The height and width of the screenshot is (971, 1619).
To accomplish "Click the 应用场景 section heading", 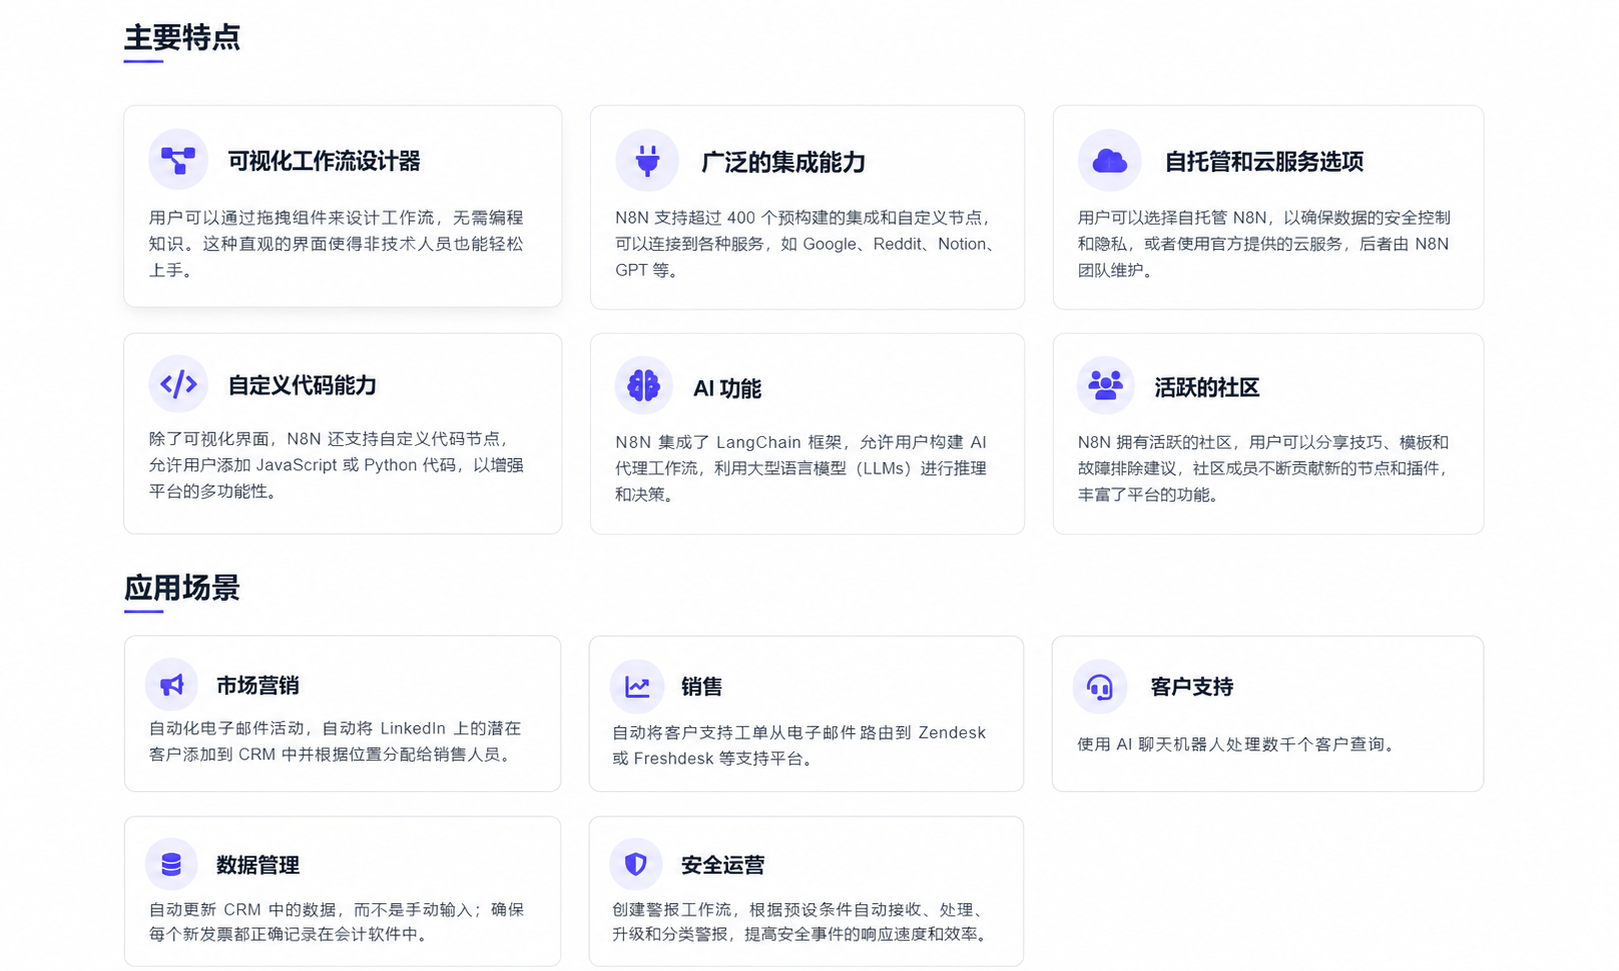I will pos(182,588).
